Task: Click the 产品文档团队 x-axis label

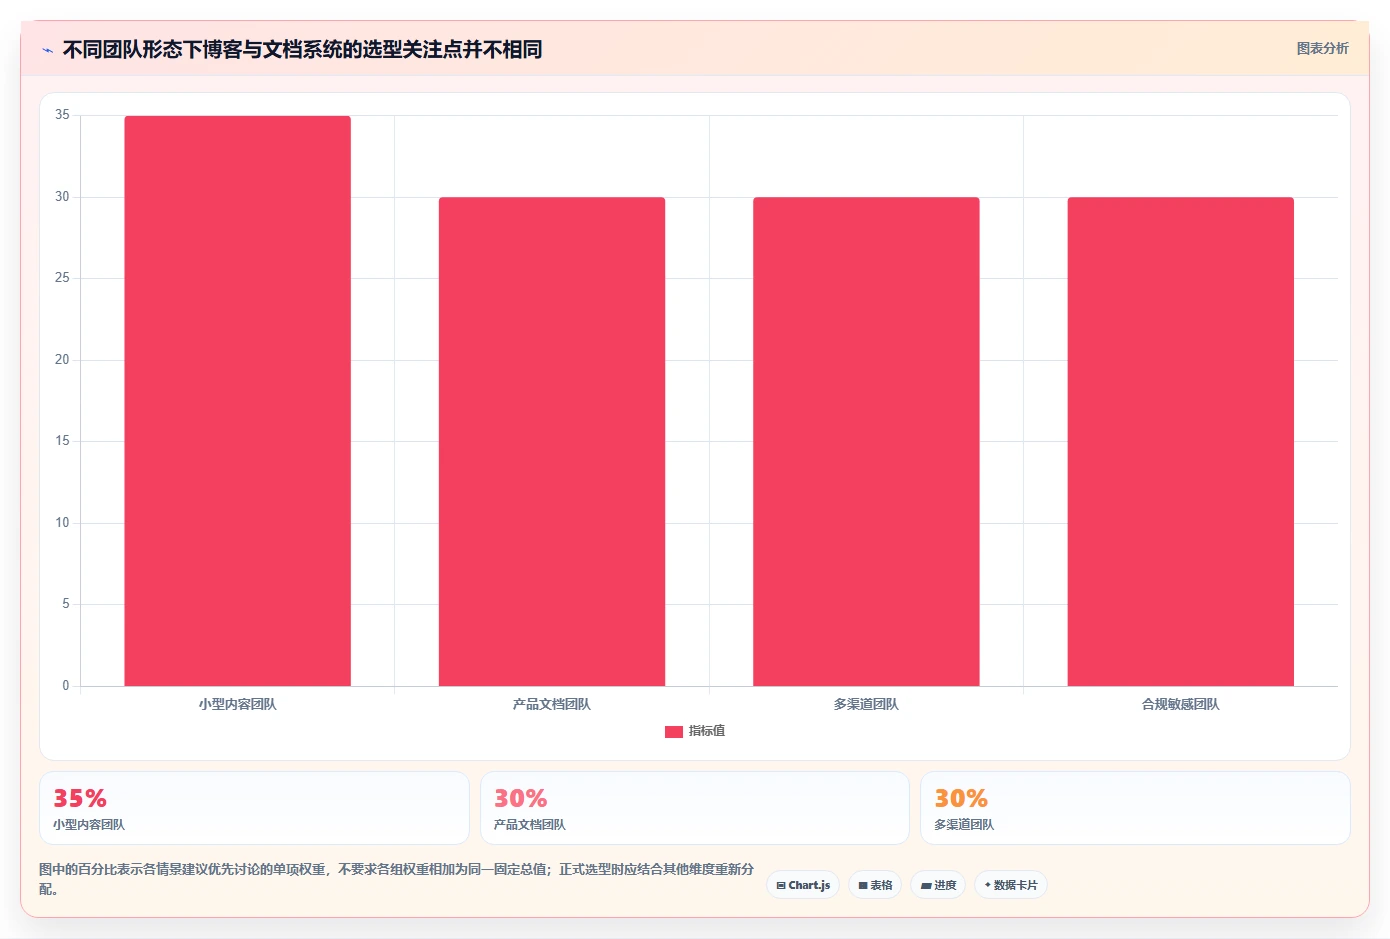Action: coord(552,704)
